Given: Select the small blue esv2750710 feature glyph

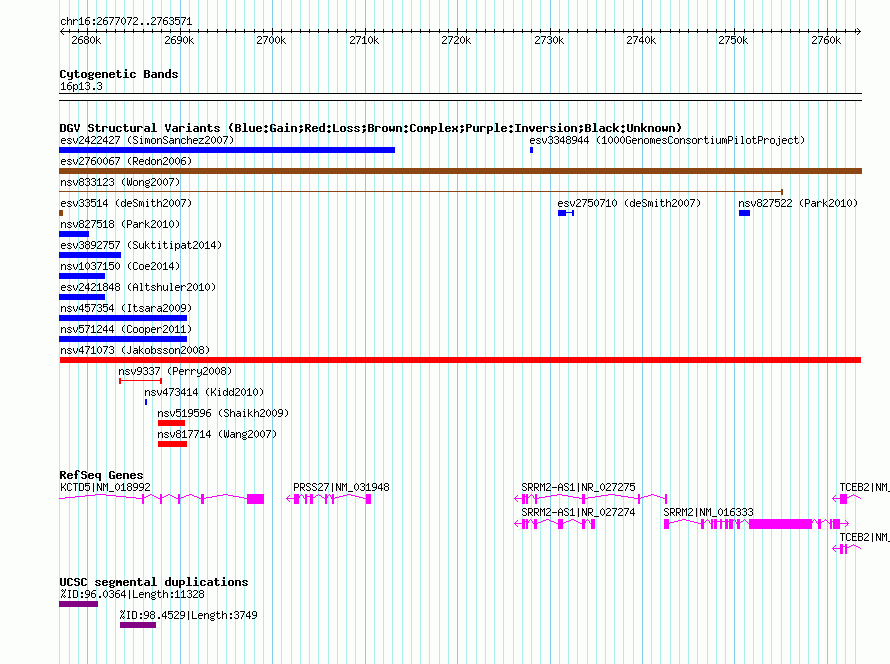Looking at the screenshot, I should tap(566, 213).
